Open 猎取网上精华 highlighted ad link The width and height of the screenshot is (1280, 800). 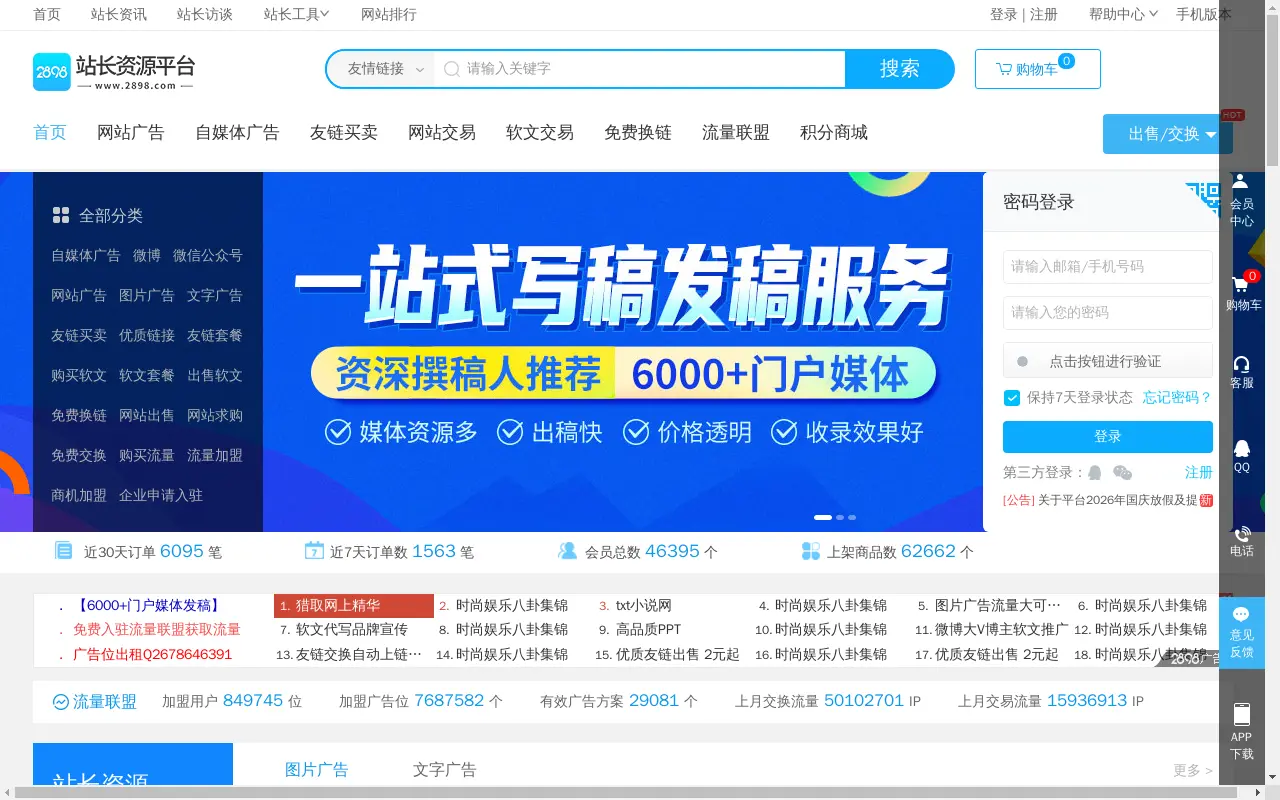point(354,606)
